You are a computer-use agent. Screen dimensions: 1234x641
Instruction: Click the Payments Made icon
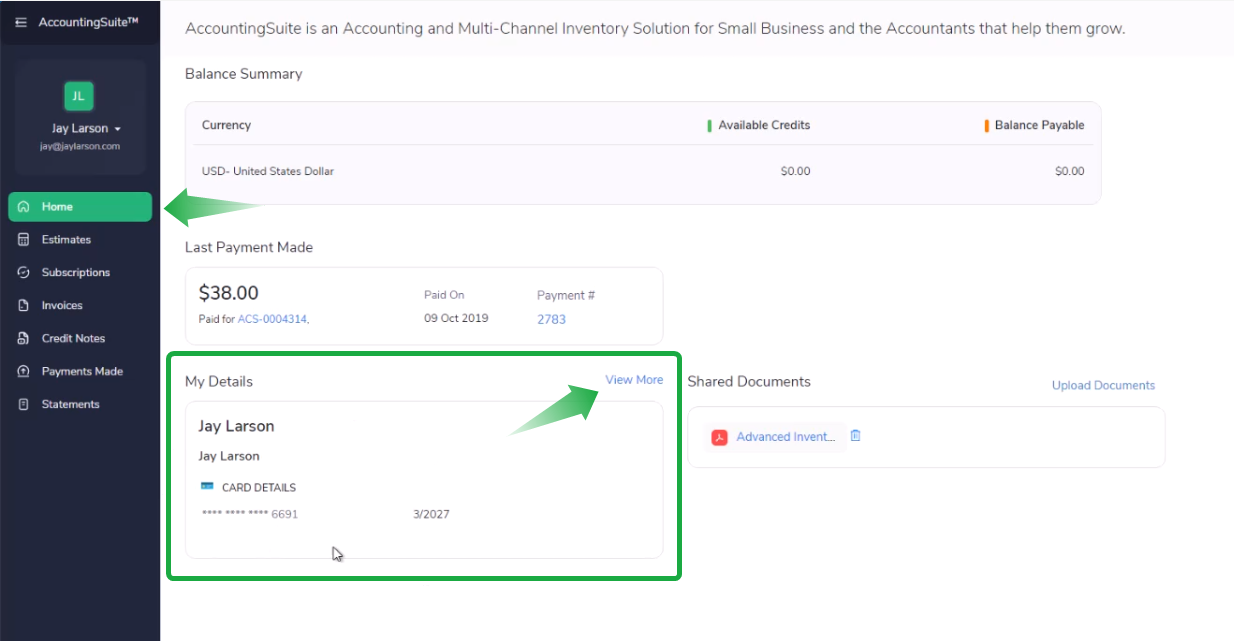pyautogui.click(x=24, y=372)
